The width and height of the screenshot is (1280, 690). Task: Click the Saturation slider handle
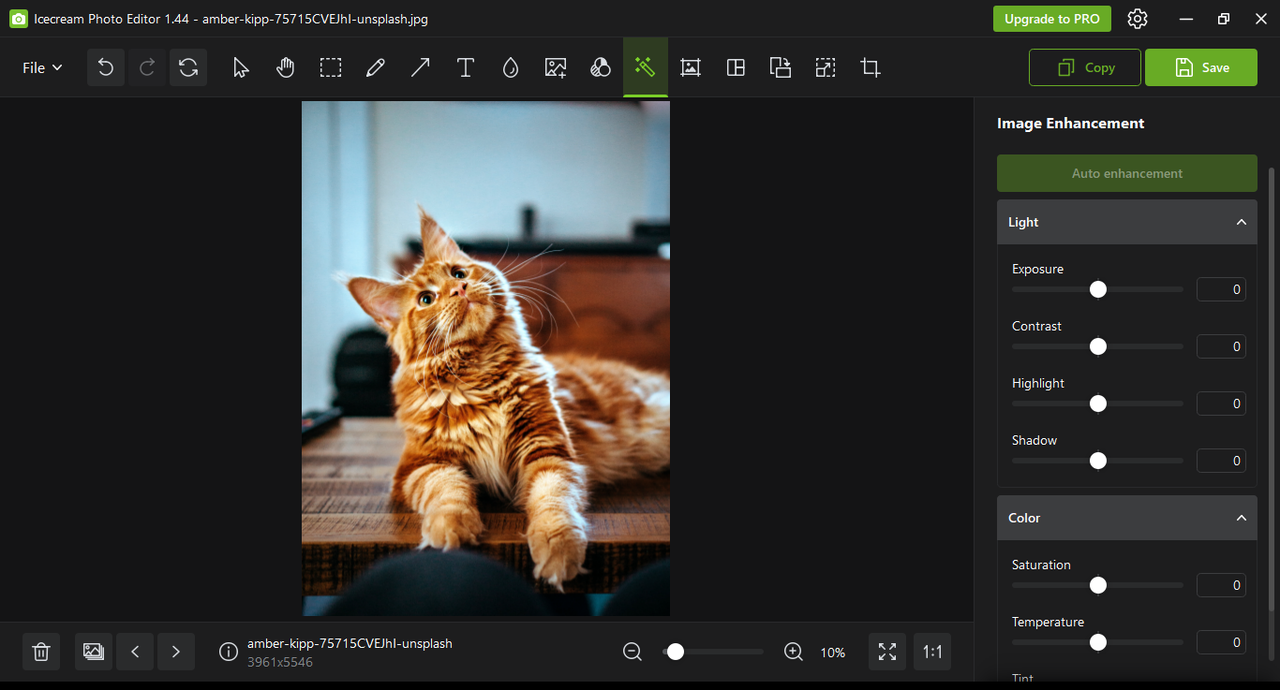[1098, 585]
